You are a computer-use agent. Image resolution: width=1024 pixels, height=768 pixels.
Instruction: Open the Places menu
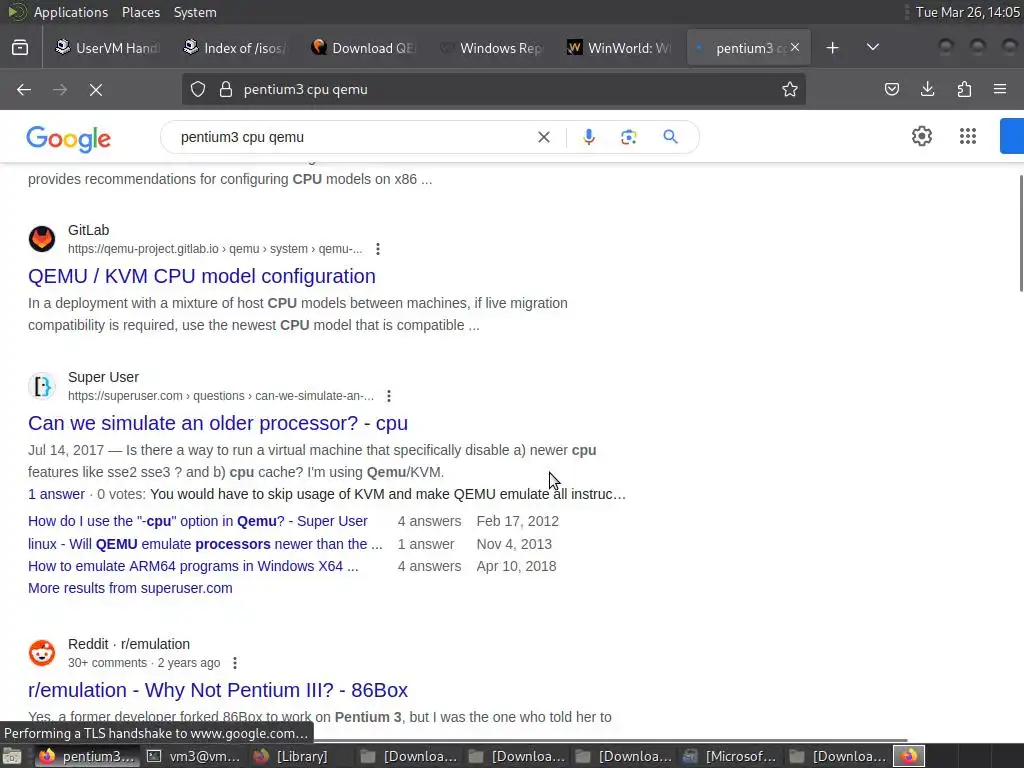(x=140, y=12)
